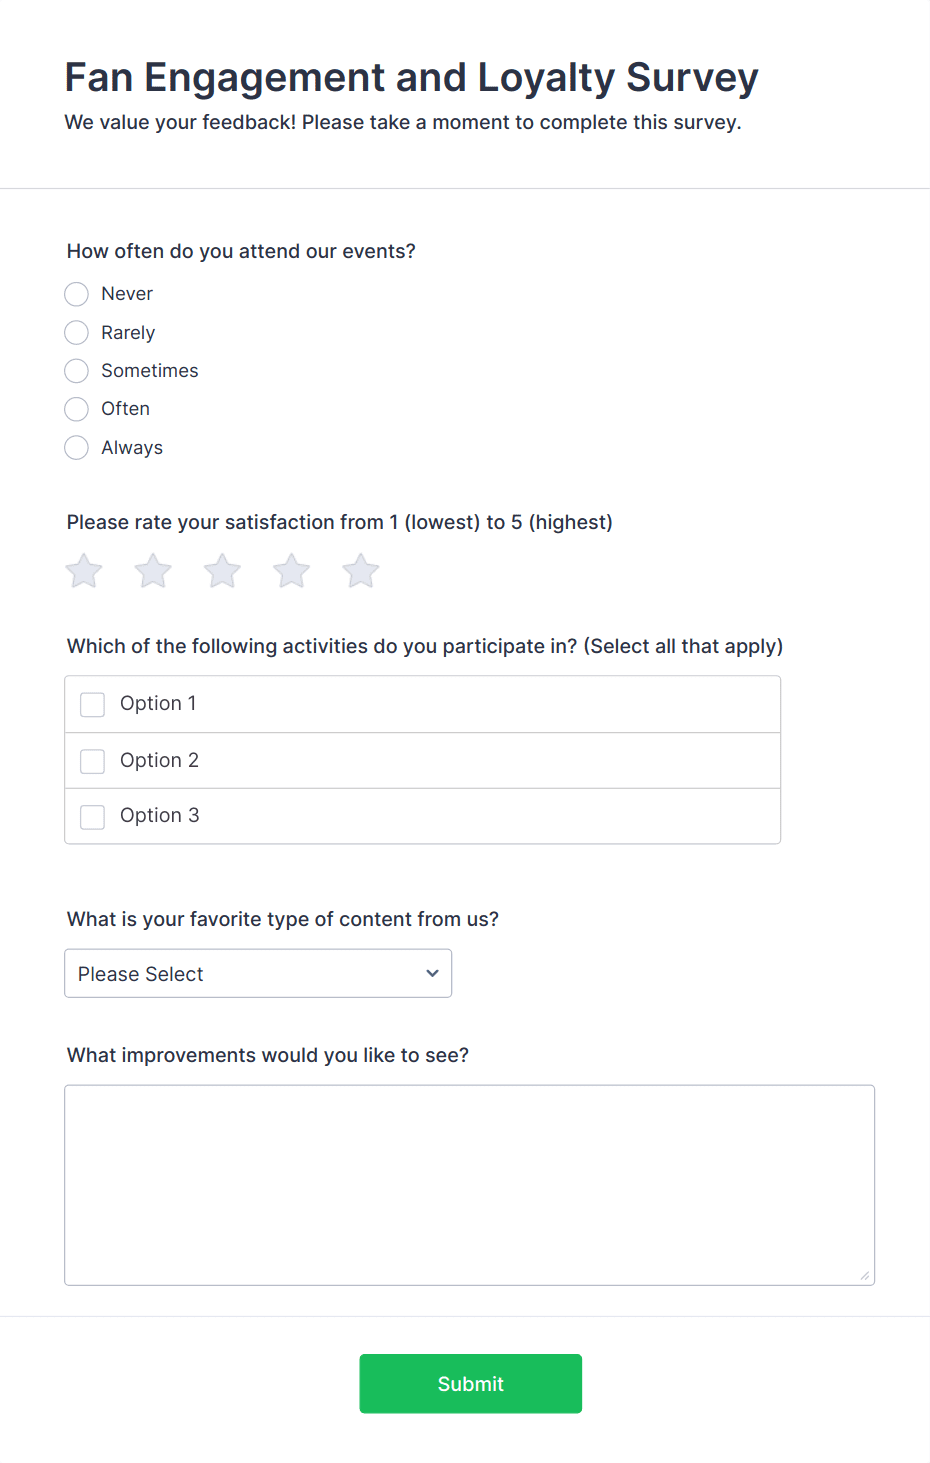
Task: Tick the 'Option 3' activity checkbox
Action: point(92,816)
